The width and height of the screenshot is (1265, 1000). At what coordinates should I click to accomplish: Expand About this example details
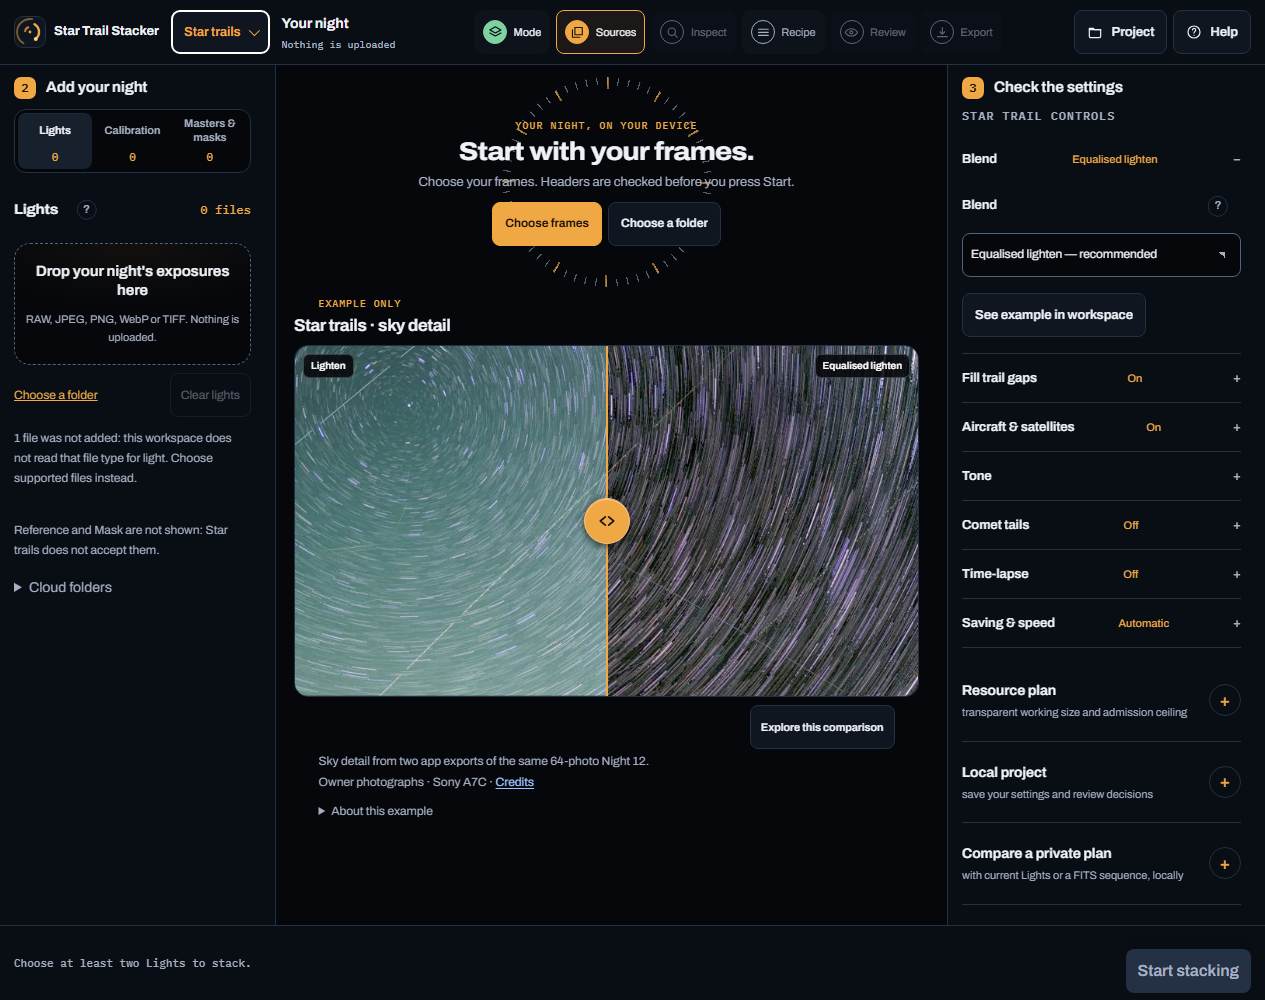click(x=376, y=811)
